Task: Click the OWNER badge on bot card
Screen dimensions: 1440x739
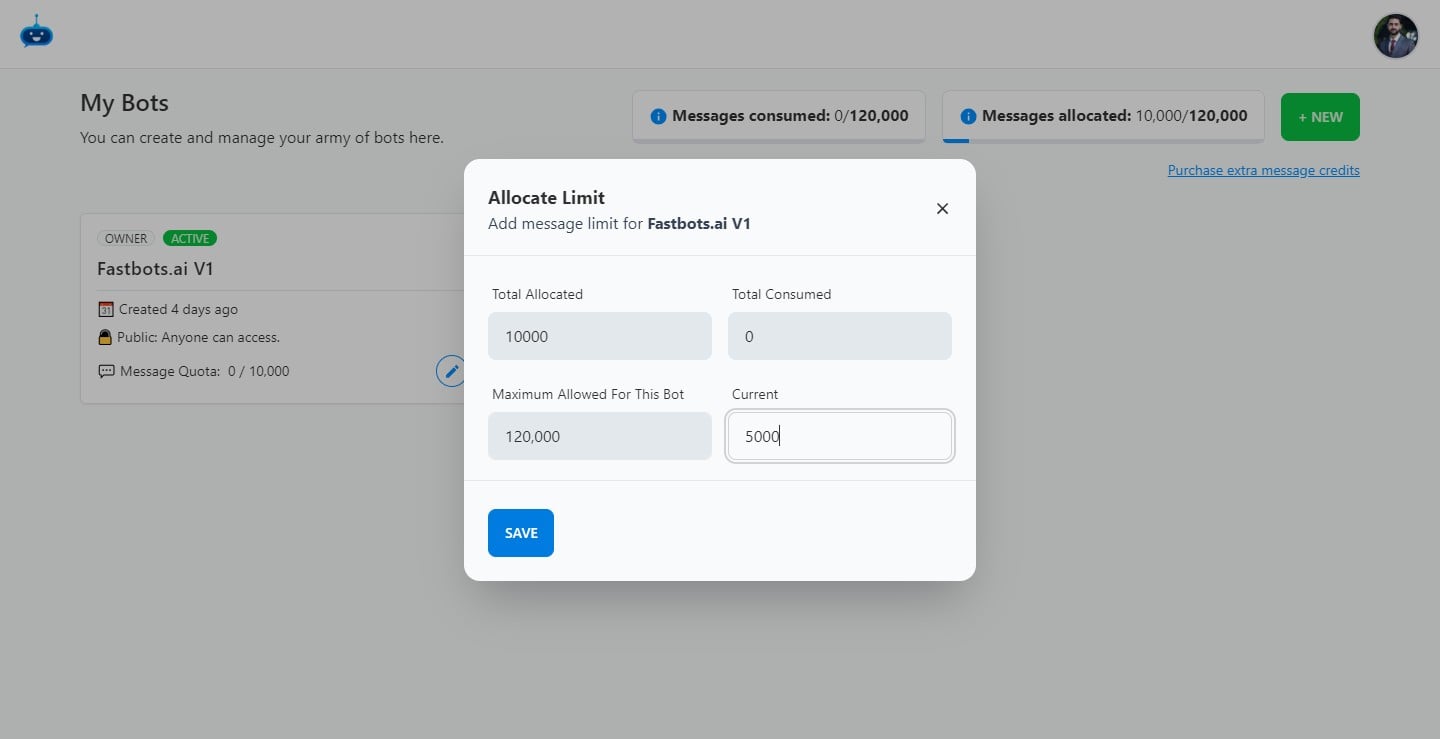Action: pyautogui.click(x=126, y=239)
